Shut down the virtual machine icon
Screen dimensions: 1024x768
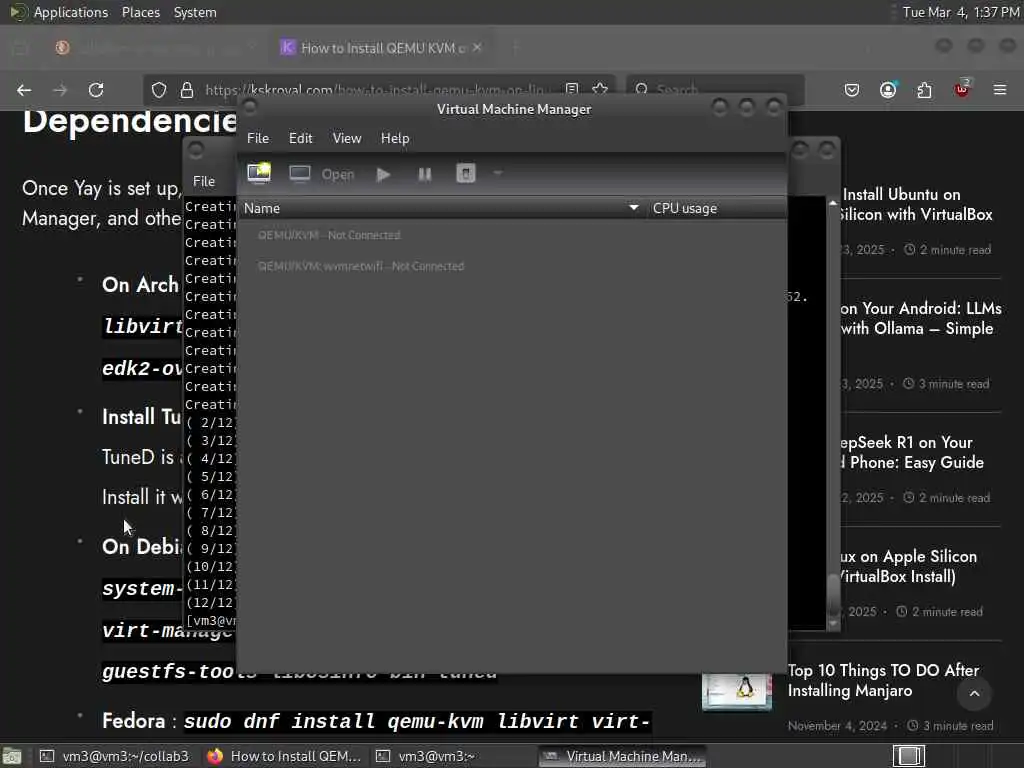[466, 174]
